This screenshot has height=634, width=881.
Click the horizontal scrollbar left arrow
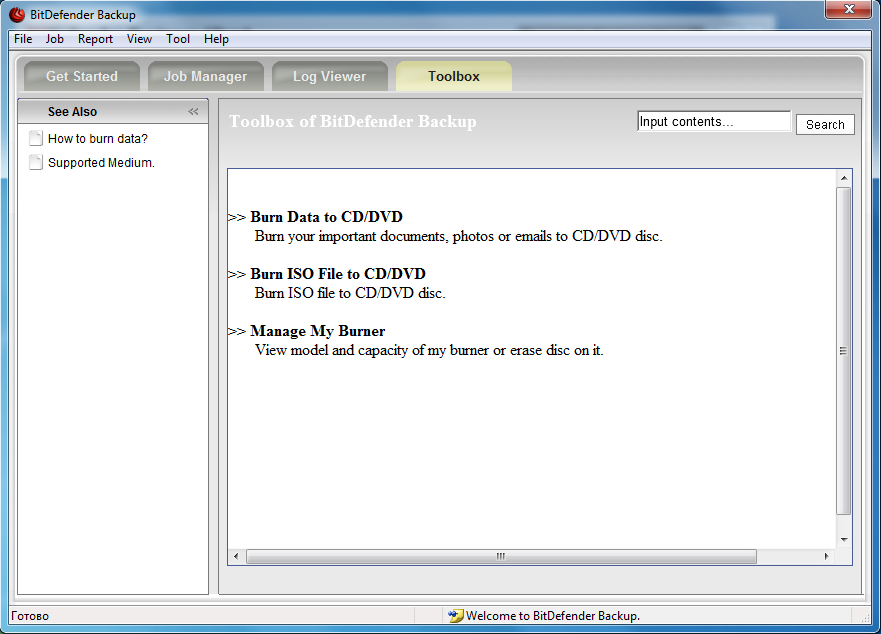tap(237, 556)
